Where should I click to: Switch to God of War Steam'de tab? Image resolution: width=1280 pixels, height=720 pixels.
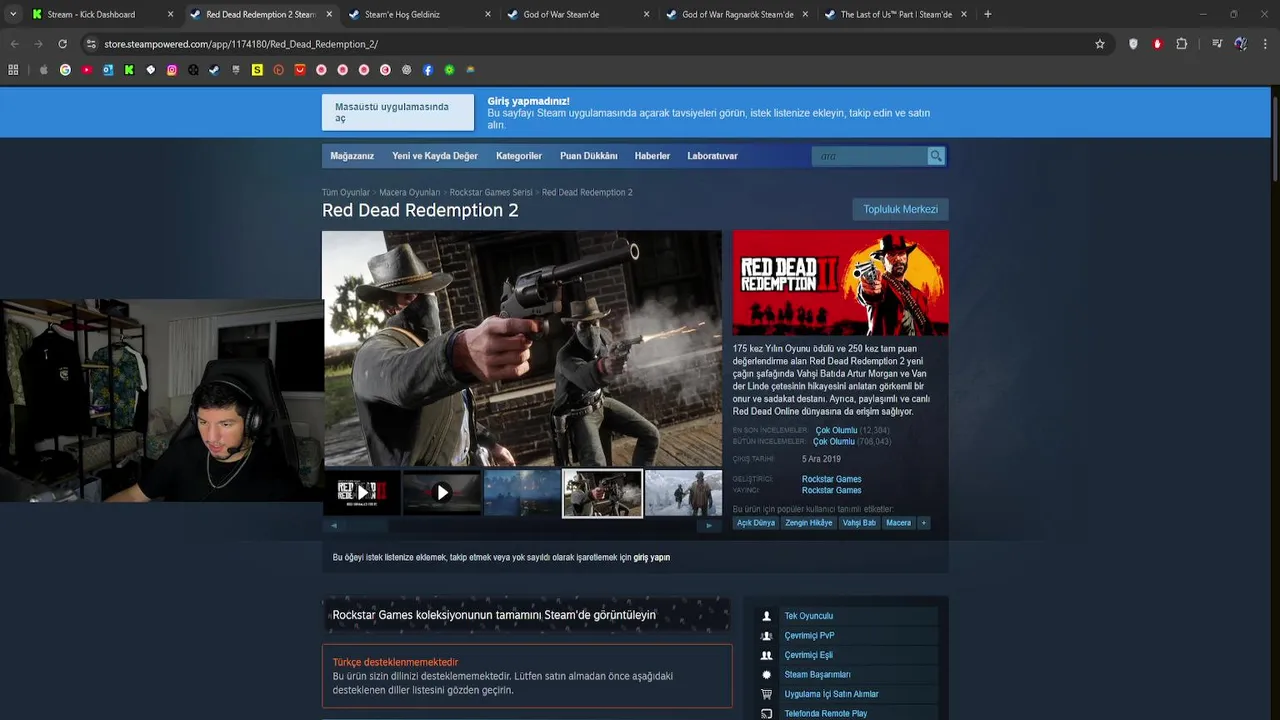pyautogui.click(x=561, y=14)
